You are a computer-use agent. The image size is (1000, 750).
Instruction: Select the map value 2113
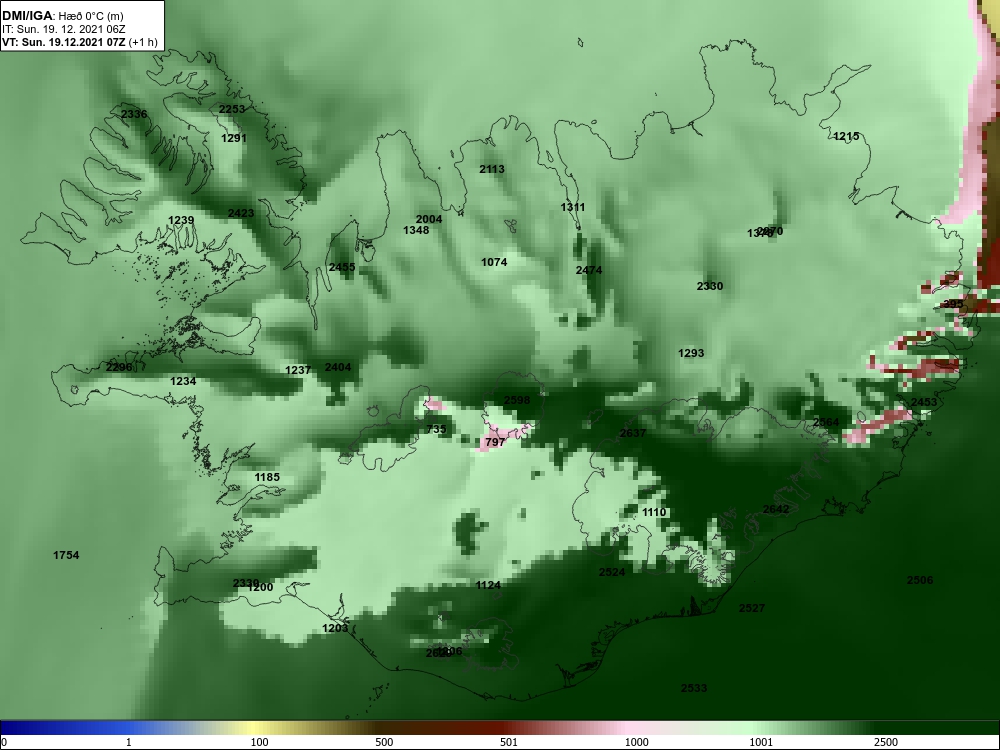[492, 169]
